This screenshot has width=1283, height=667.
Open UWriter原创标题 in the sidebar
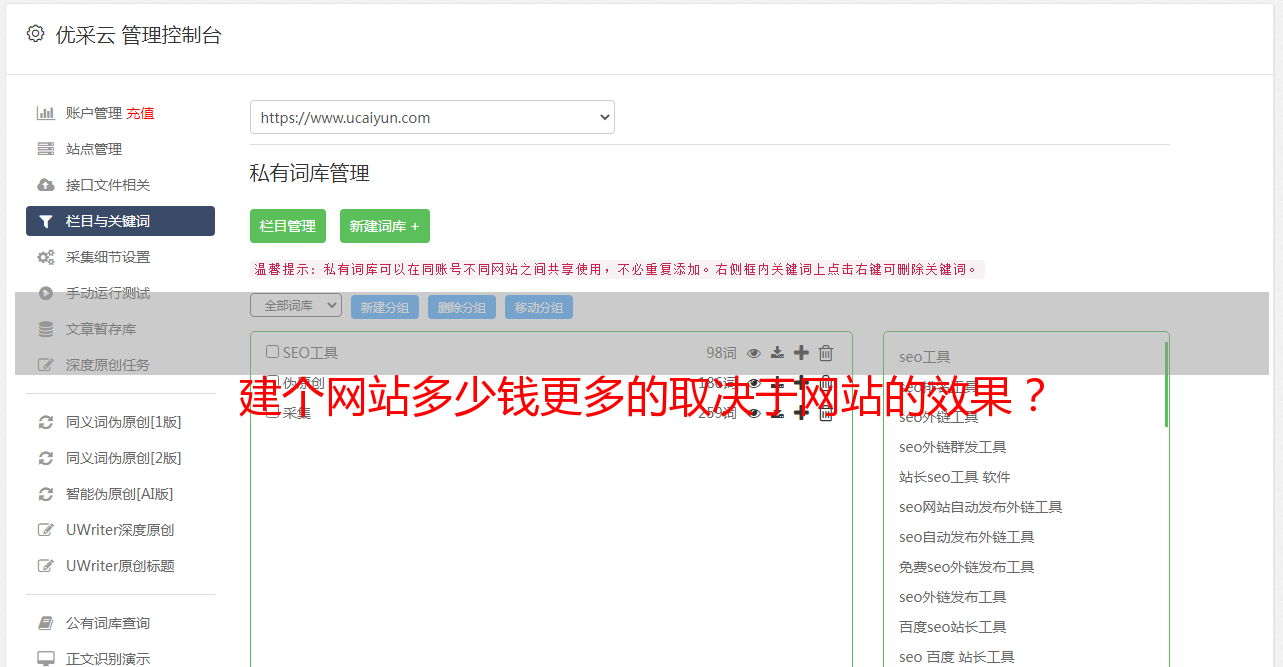pos(120,566)
